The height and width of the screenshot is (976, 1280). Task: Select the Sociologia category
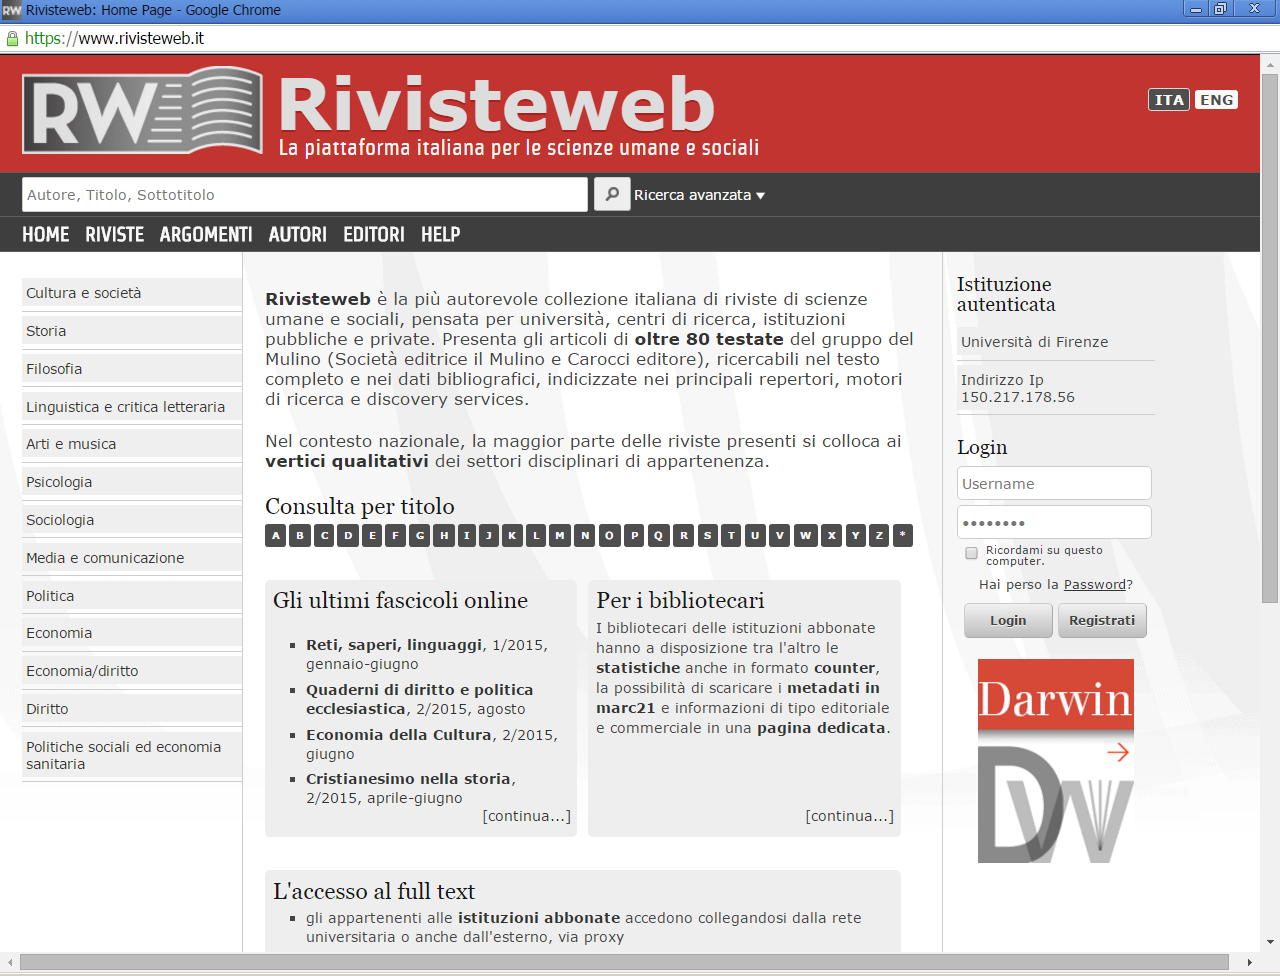132,520
